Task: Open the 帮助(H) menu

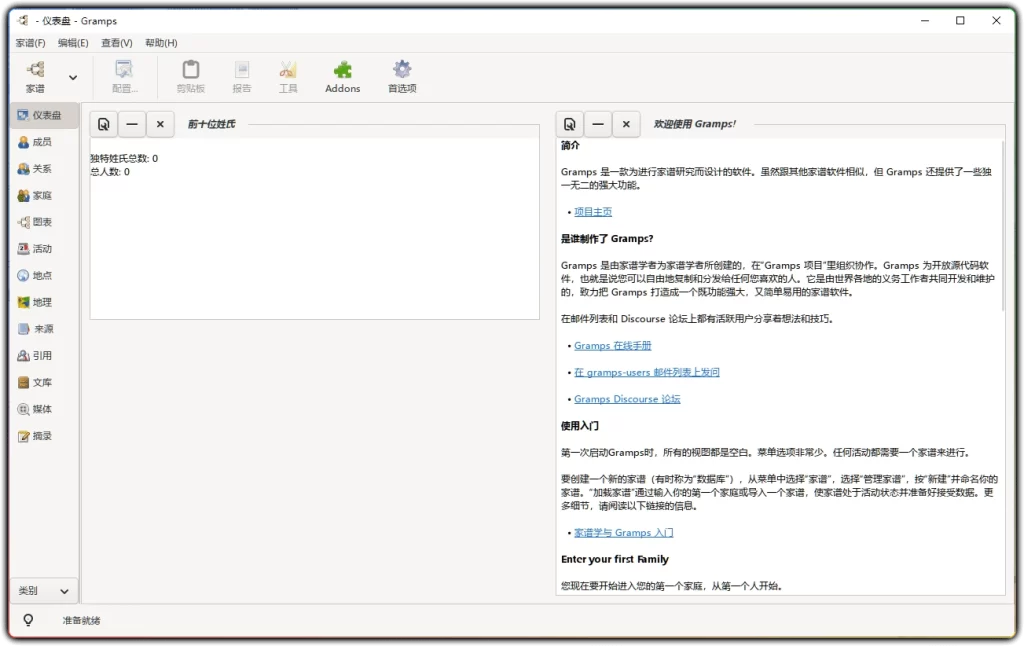Action: (159, 43)
